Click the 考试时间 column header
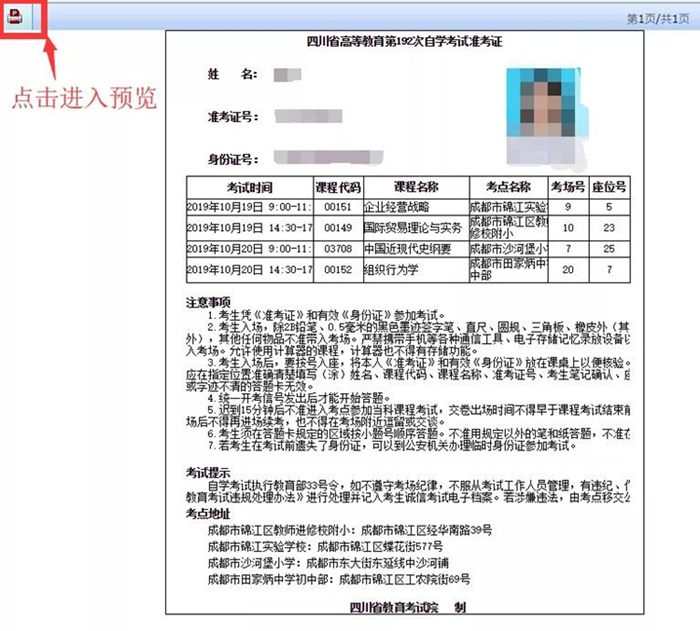The width and height of the screenshot is (700, 631). 250,188
